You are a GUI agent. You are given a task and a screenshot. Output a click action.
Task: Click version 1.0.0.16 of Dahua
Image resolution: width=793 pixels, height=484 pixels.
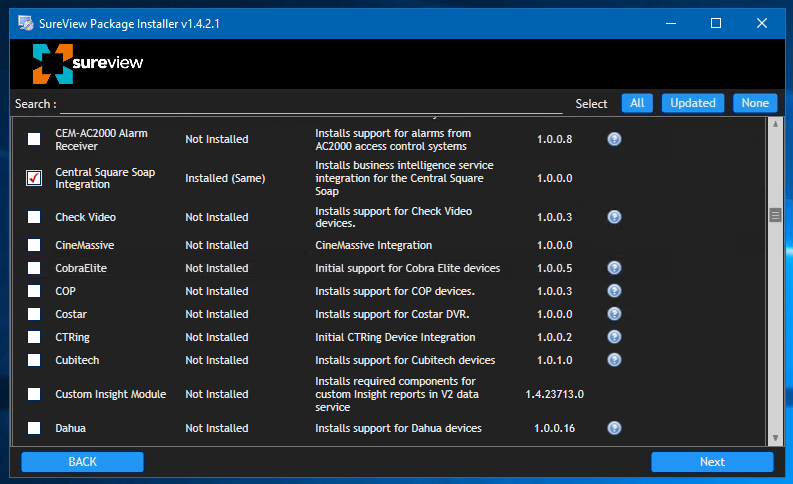(x=554, y=428)
